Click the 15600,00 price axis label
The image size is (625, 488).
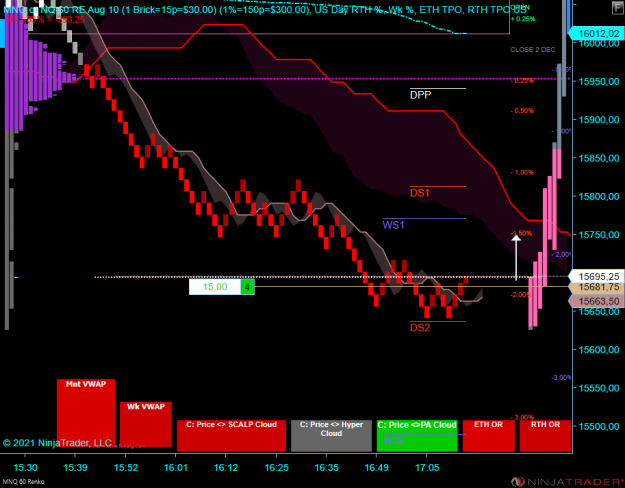click(599, 350)
